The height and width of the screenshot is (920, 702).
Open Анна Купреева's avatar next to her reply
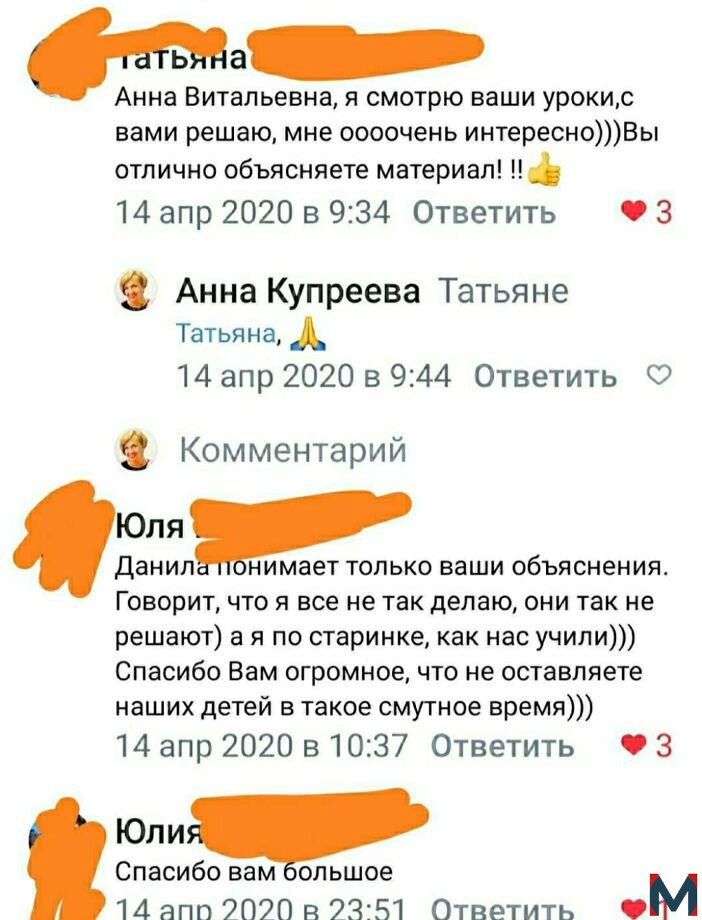[138, 290]
